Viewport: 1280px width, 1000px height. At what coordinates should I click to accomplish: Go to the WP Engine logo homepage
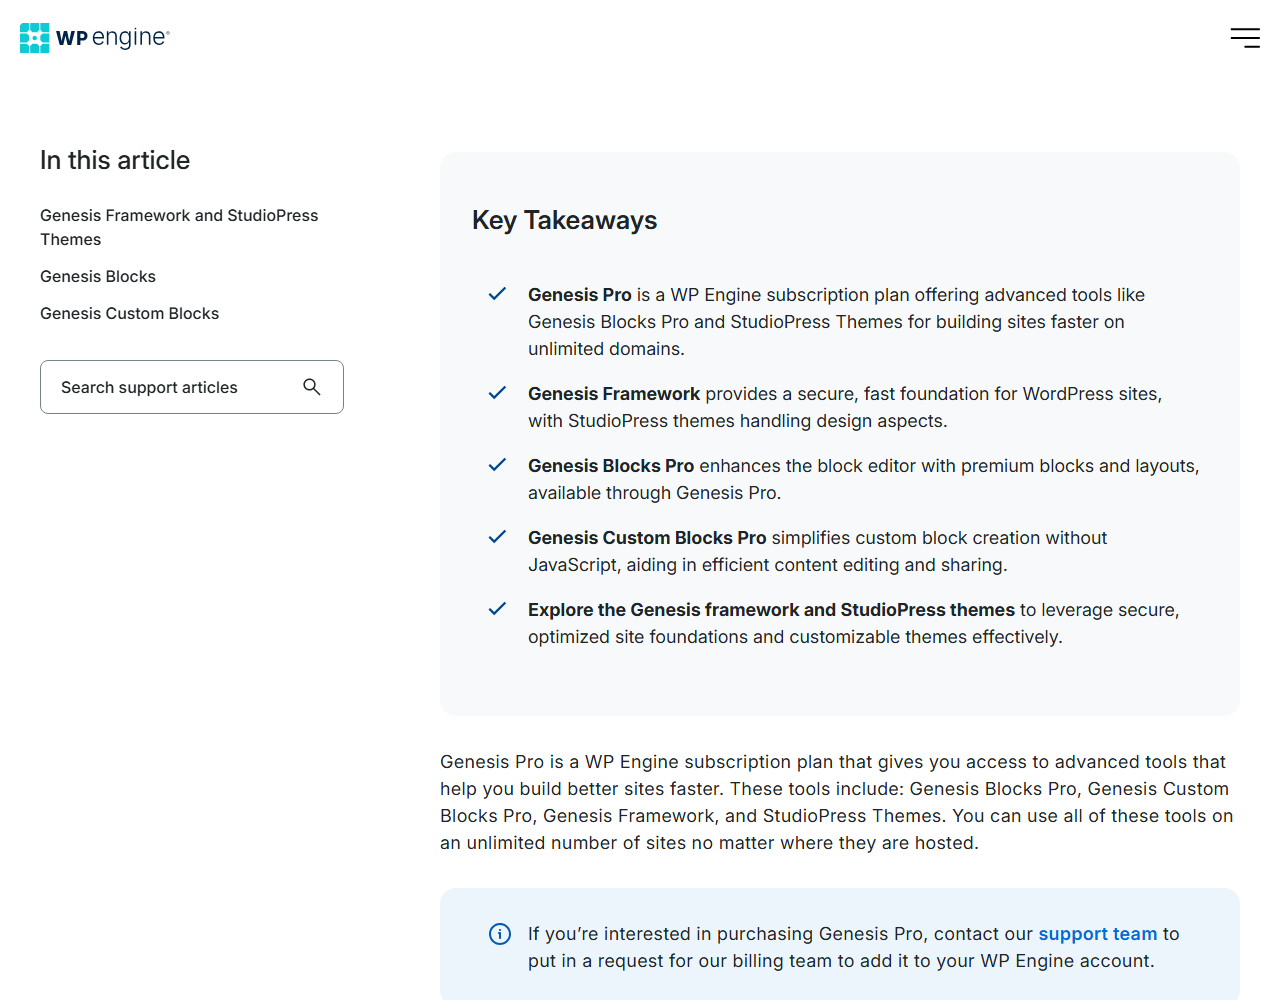[x=95, y=38]
